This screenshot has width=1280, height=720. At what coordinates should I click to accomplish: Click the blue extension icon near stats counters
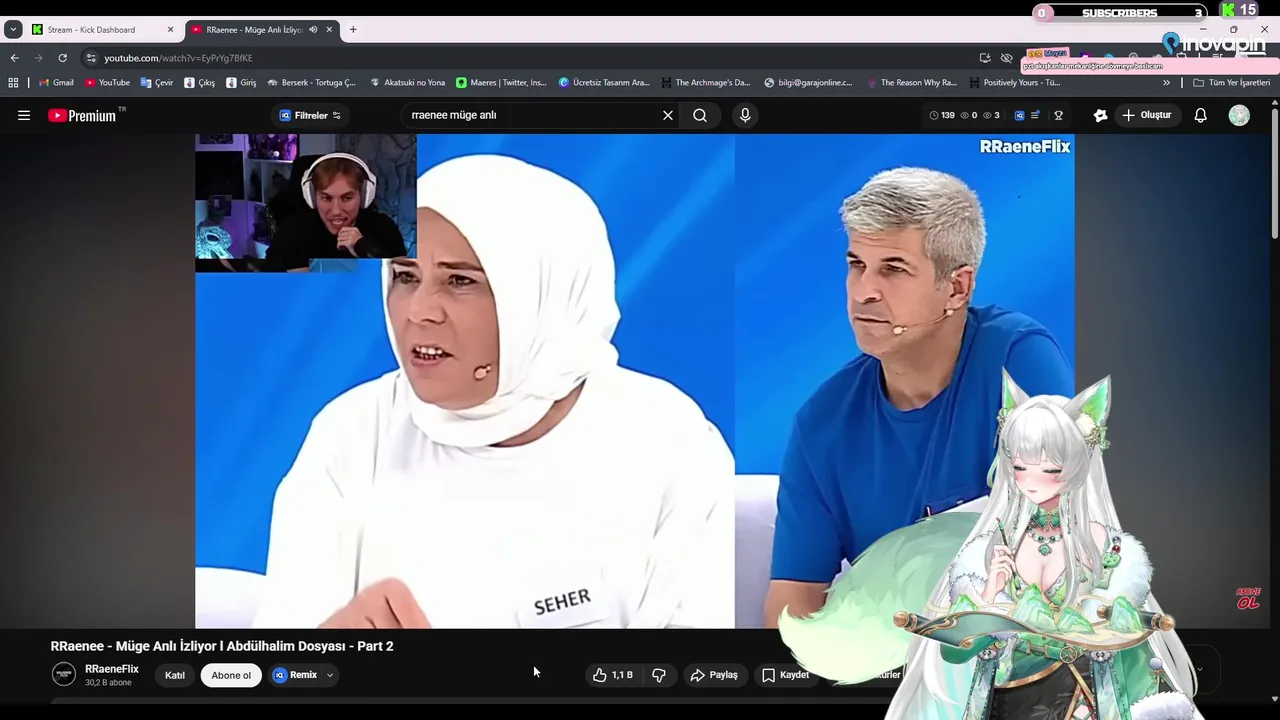pyautogui.click(x=1019, y=115)
